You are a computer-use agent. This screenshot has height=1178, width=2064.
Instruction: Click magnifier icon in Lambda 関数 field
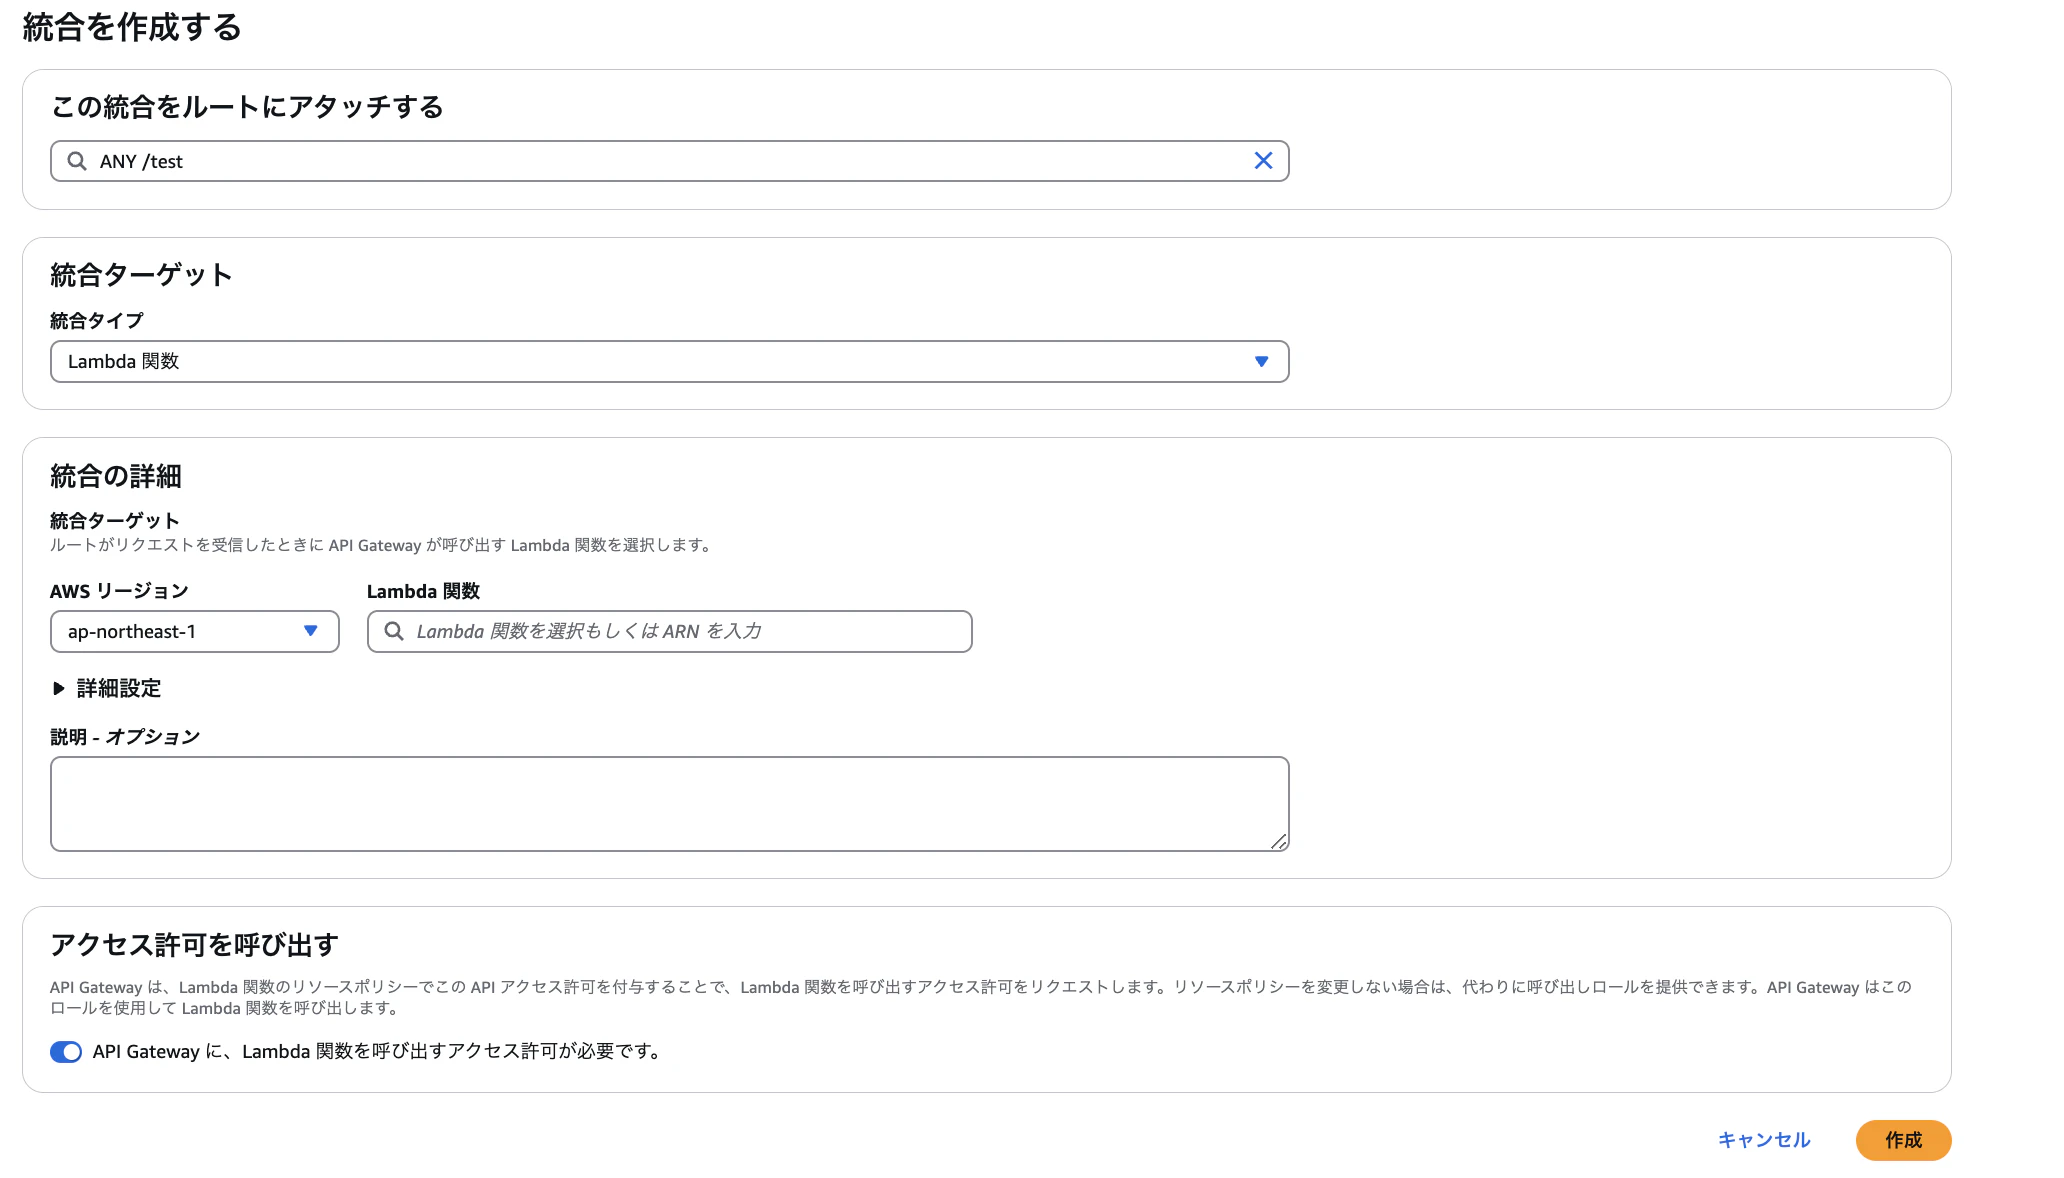pyautogui.click(x=394, y=631)
